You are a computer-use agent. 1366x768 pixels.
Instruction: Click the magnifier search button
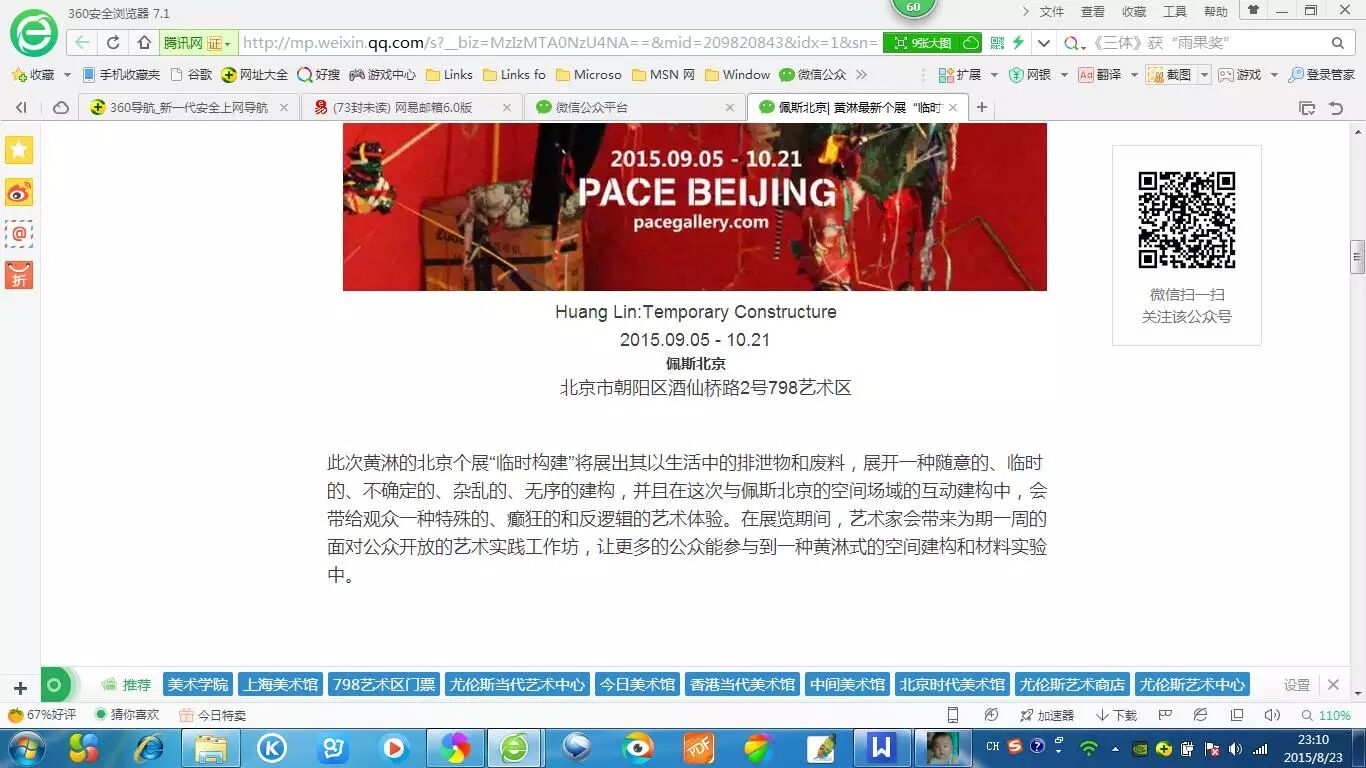pos(1338,43)
